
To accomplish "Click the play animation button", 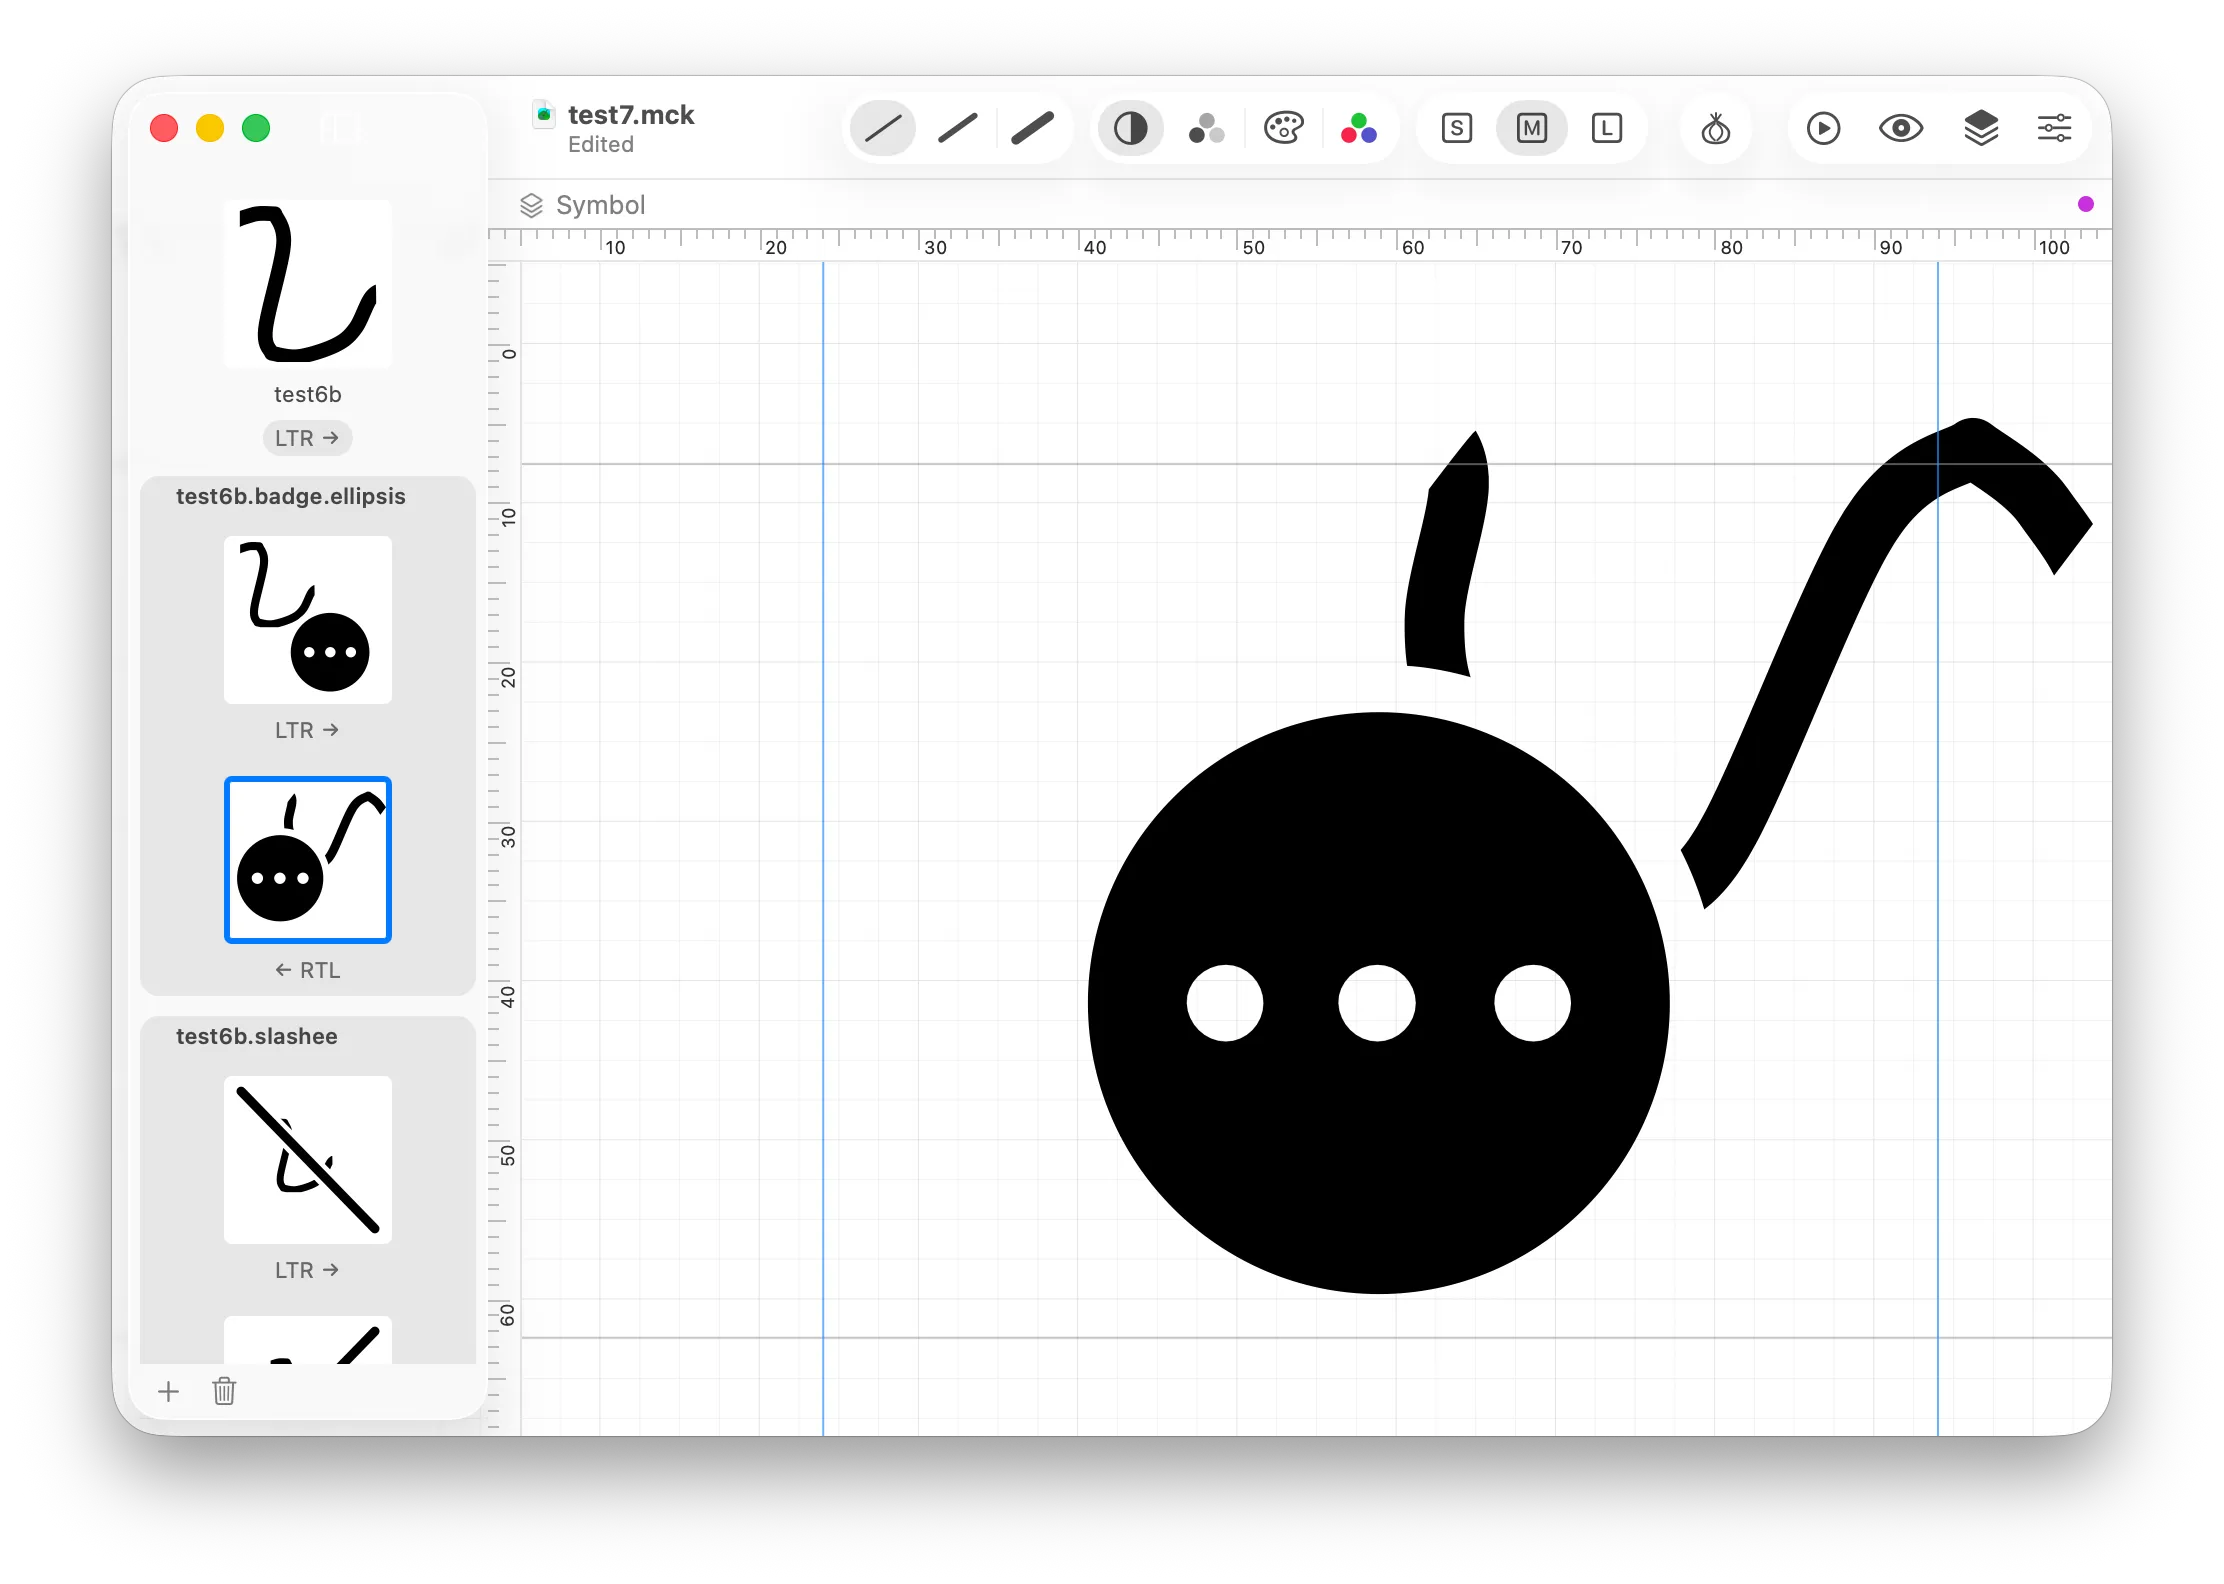I will pos(1824,128).
